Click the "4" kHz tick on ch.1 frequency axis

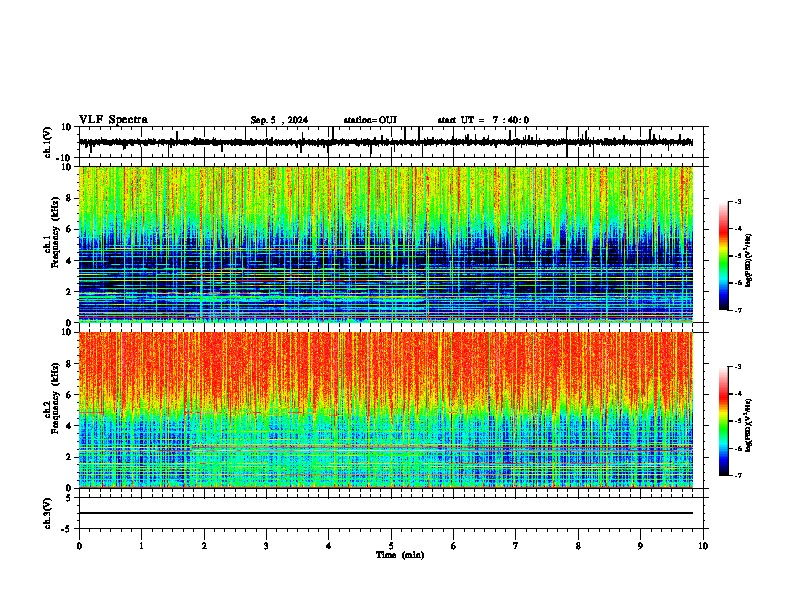click(x=69, y=261)
